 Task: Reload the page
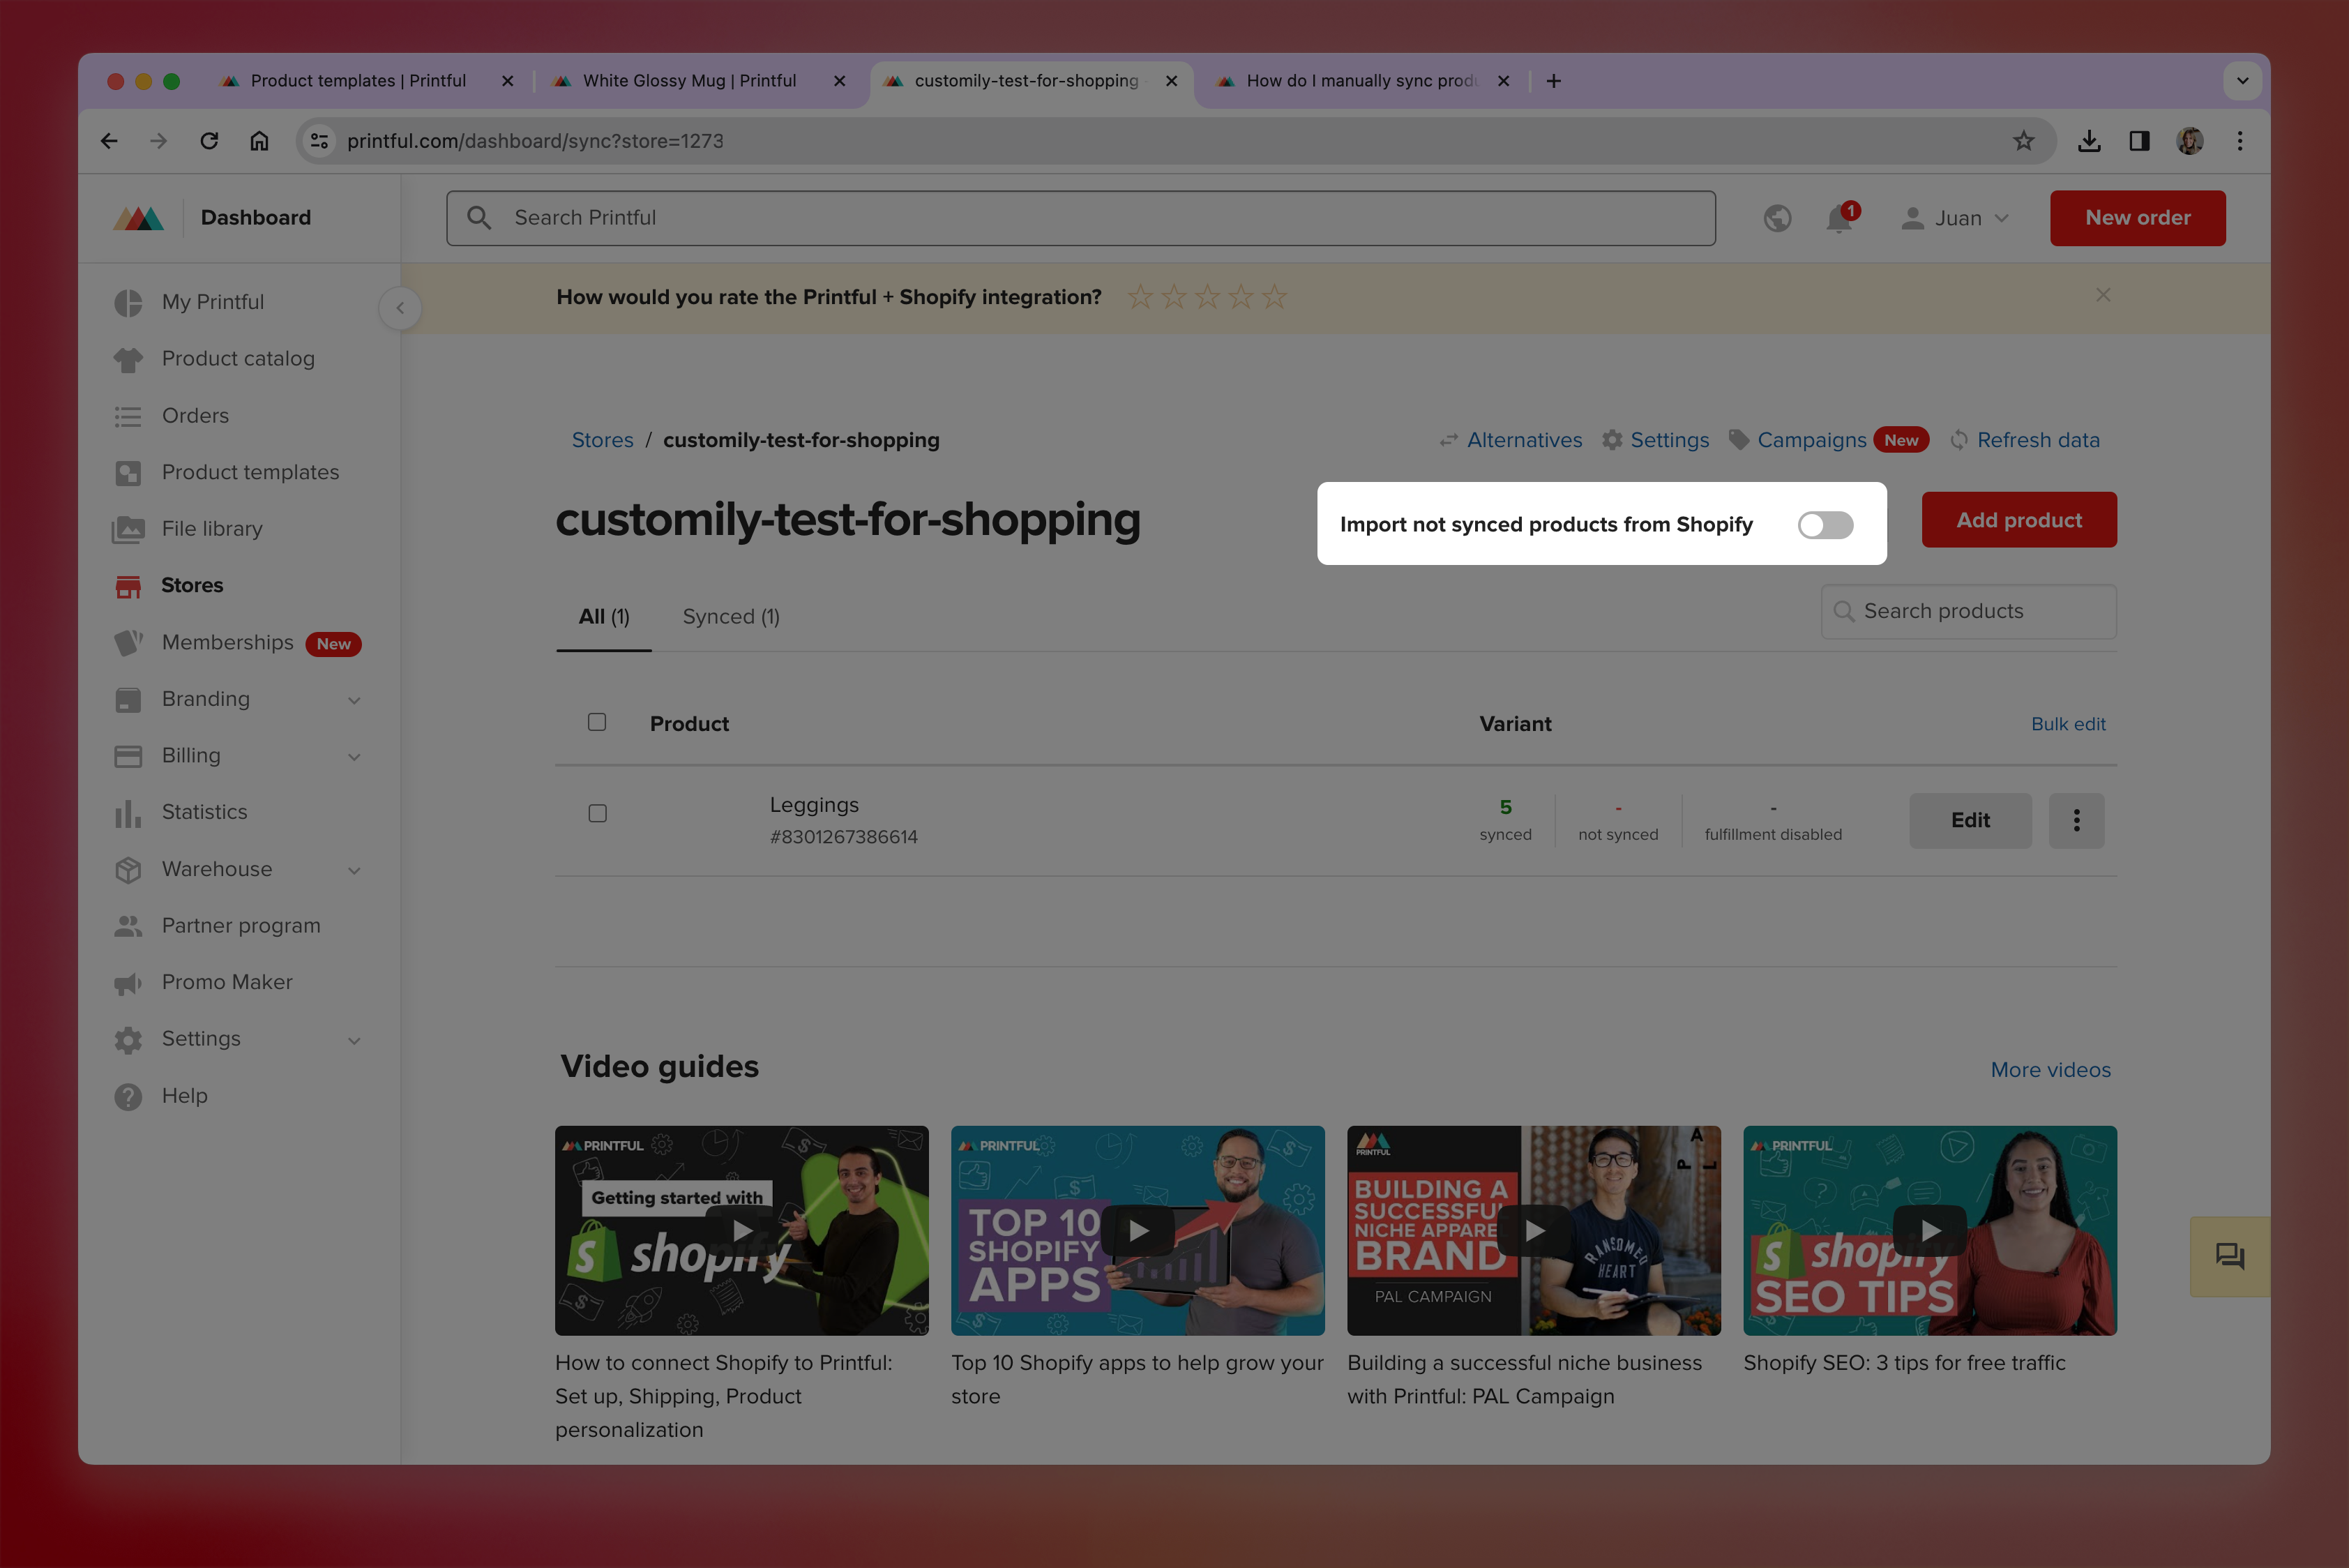point(209,141)
